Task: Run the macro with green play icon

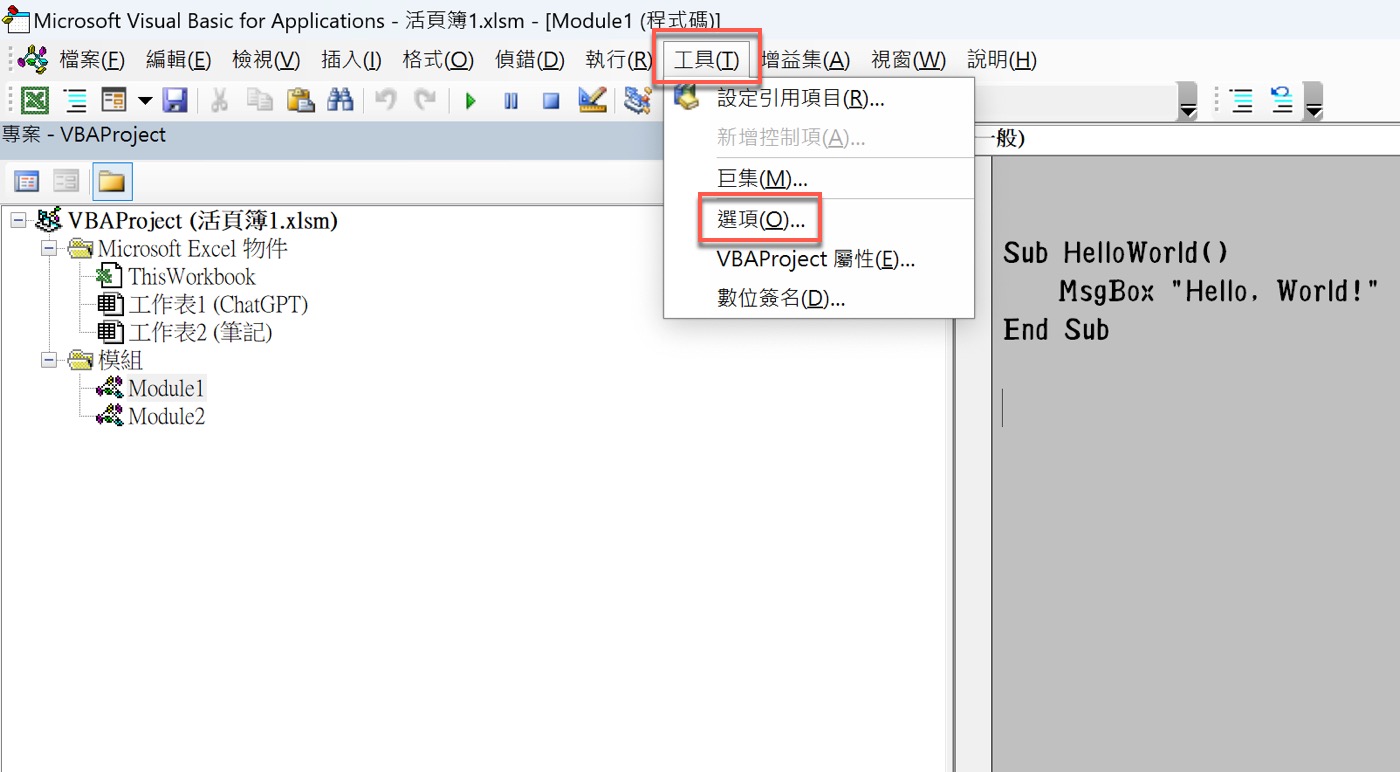Action: 471,101
